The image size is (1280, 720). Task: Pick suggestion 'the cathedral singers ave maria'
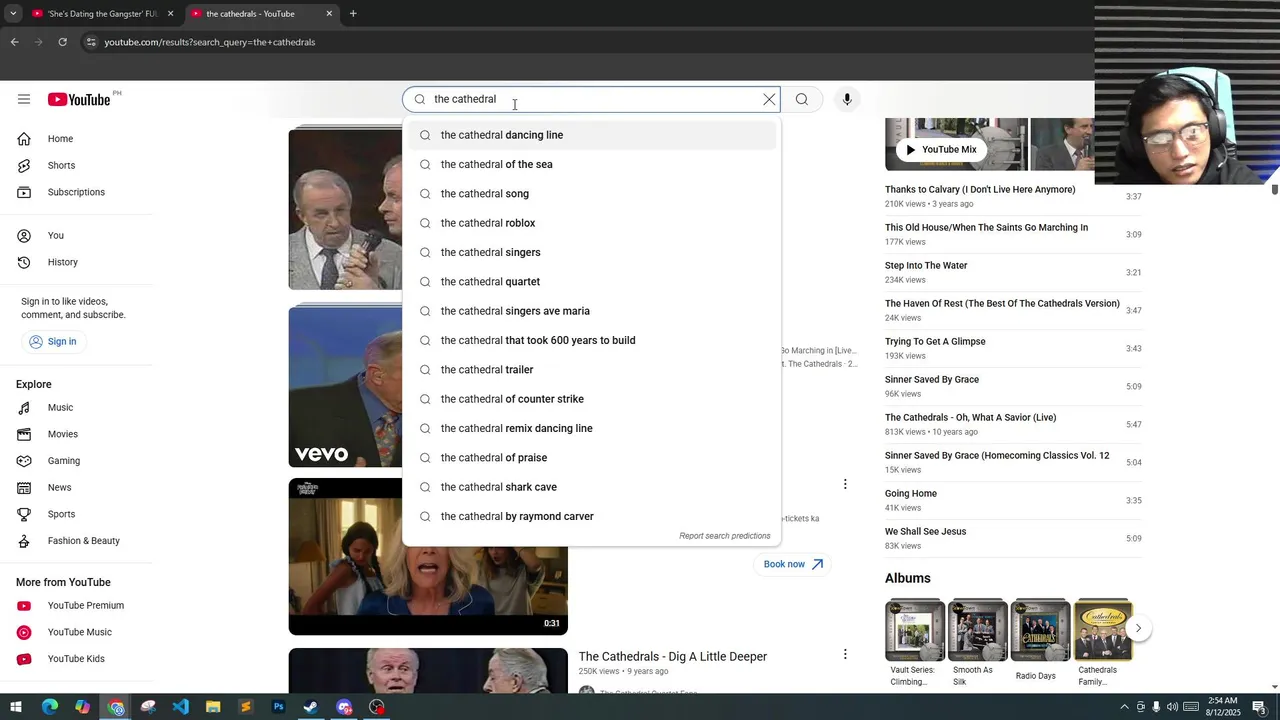[591, 311]
